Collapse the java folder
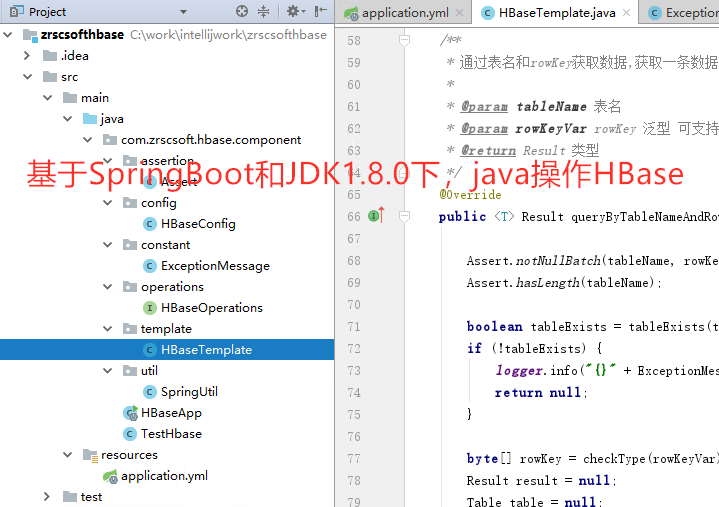 [68, 119]
